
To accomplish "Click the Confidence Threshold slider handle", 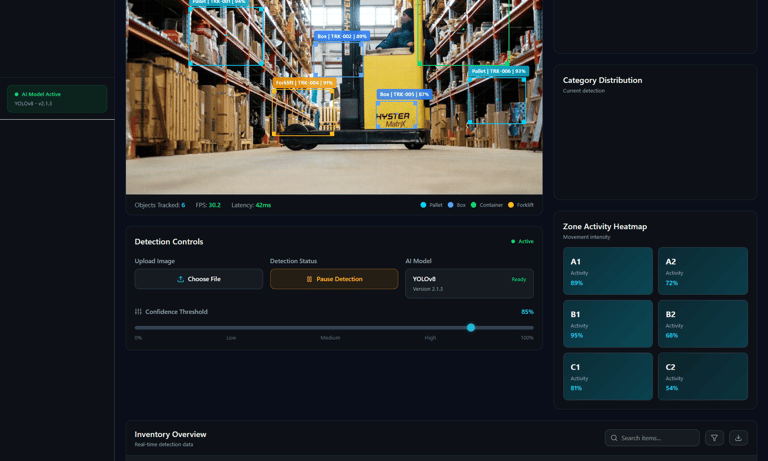I will [x=471, y=327].
